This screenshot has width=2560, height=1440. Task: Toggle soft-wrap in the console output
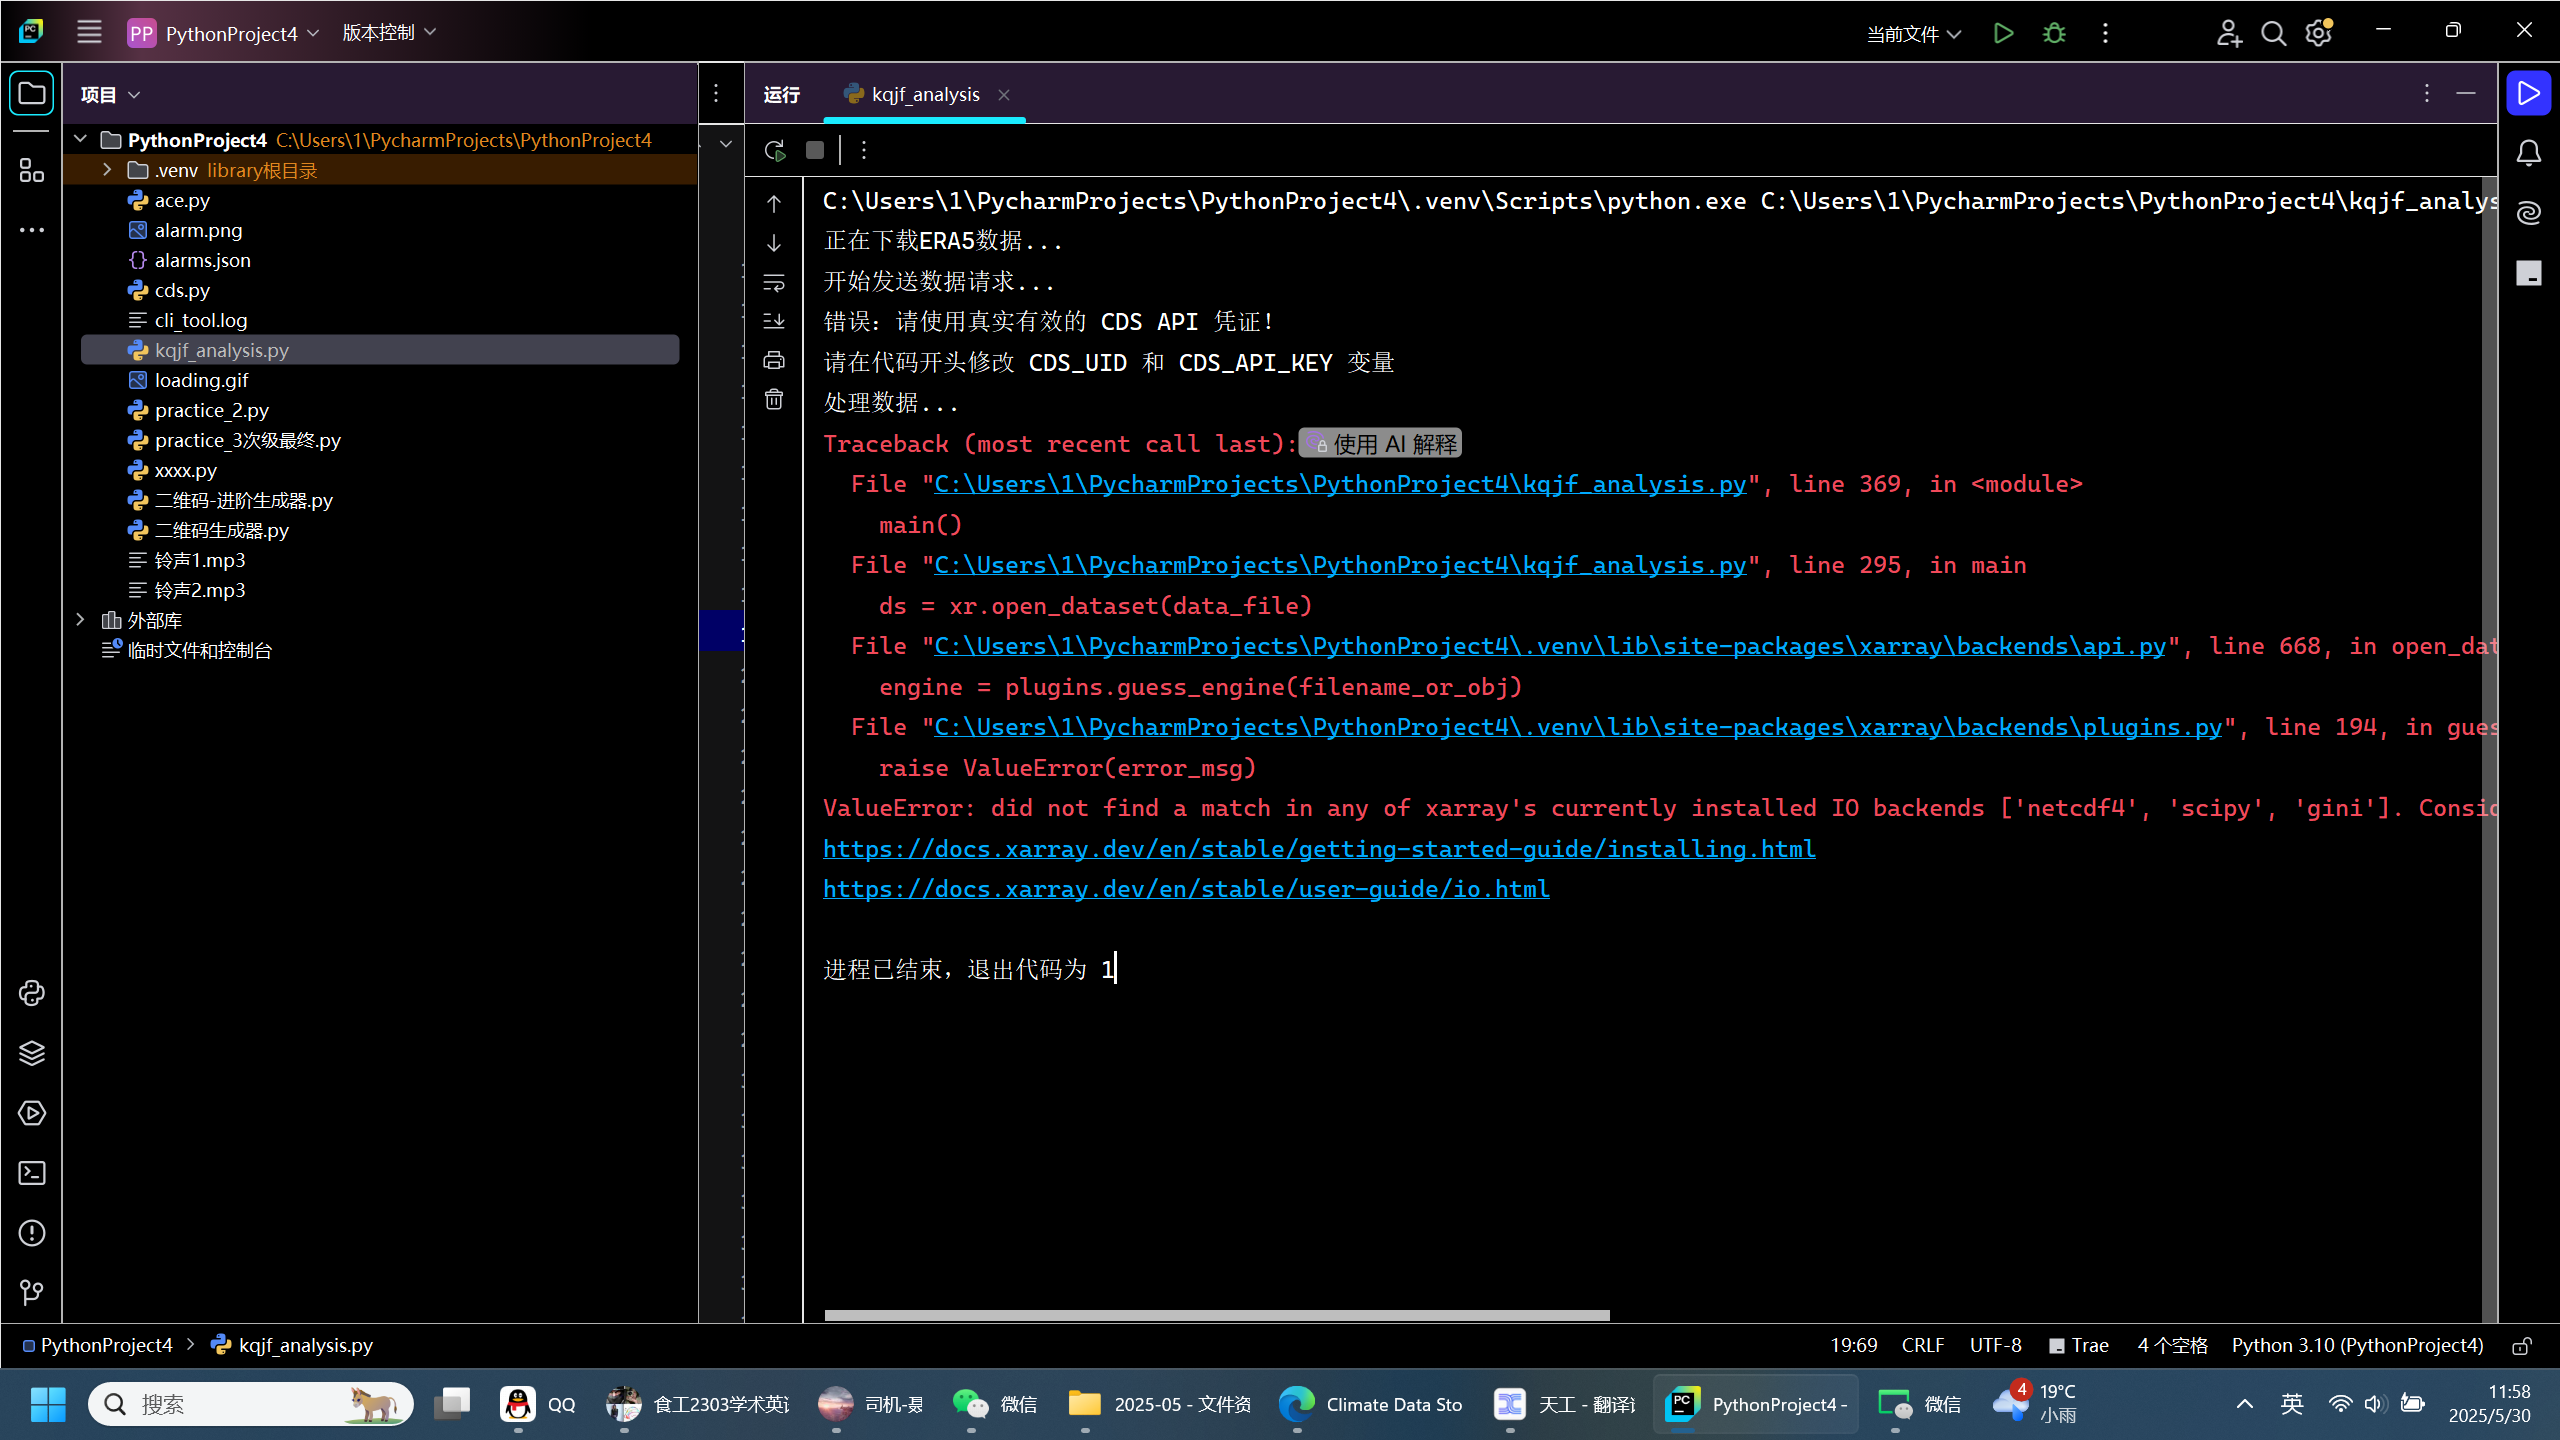774,283
